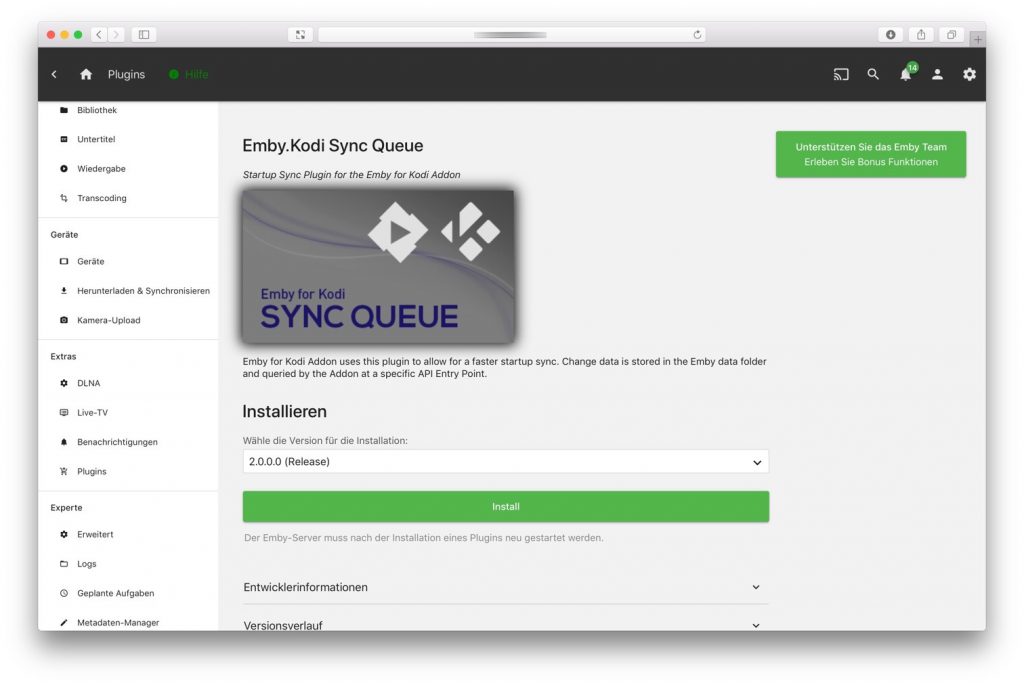
Task: Click the Emby.Kodi Sync Queue heading
Action: 332,146
